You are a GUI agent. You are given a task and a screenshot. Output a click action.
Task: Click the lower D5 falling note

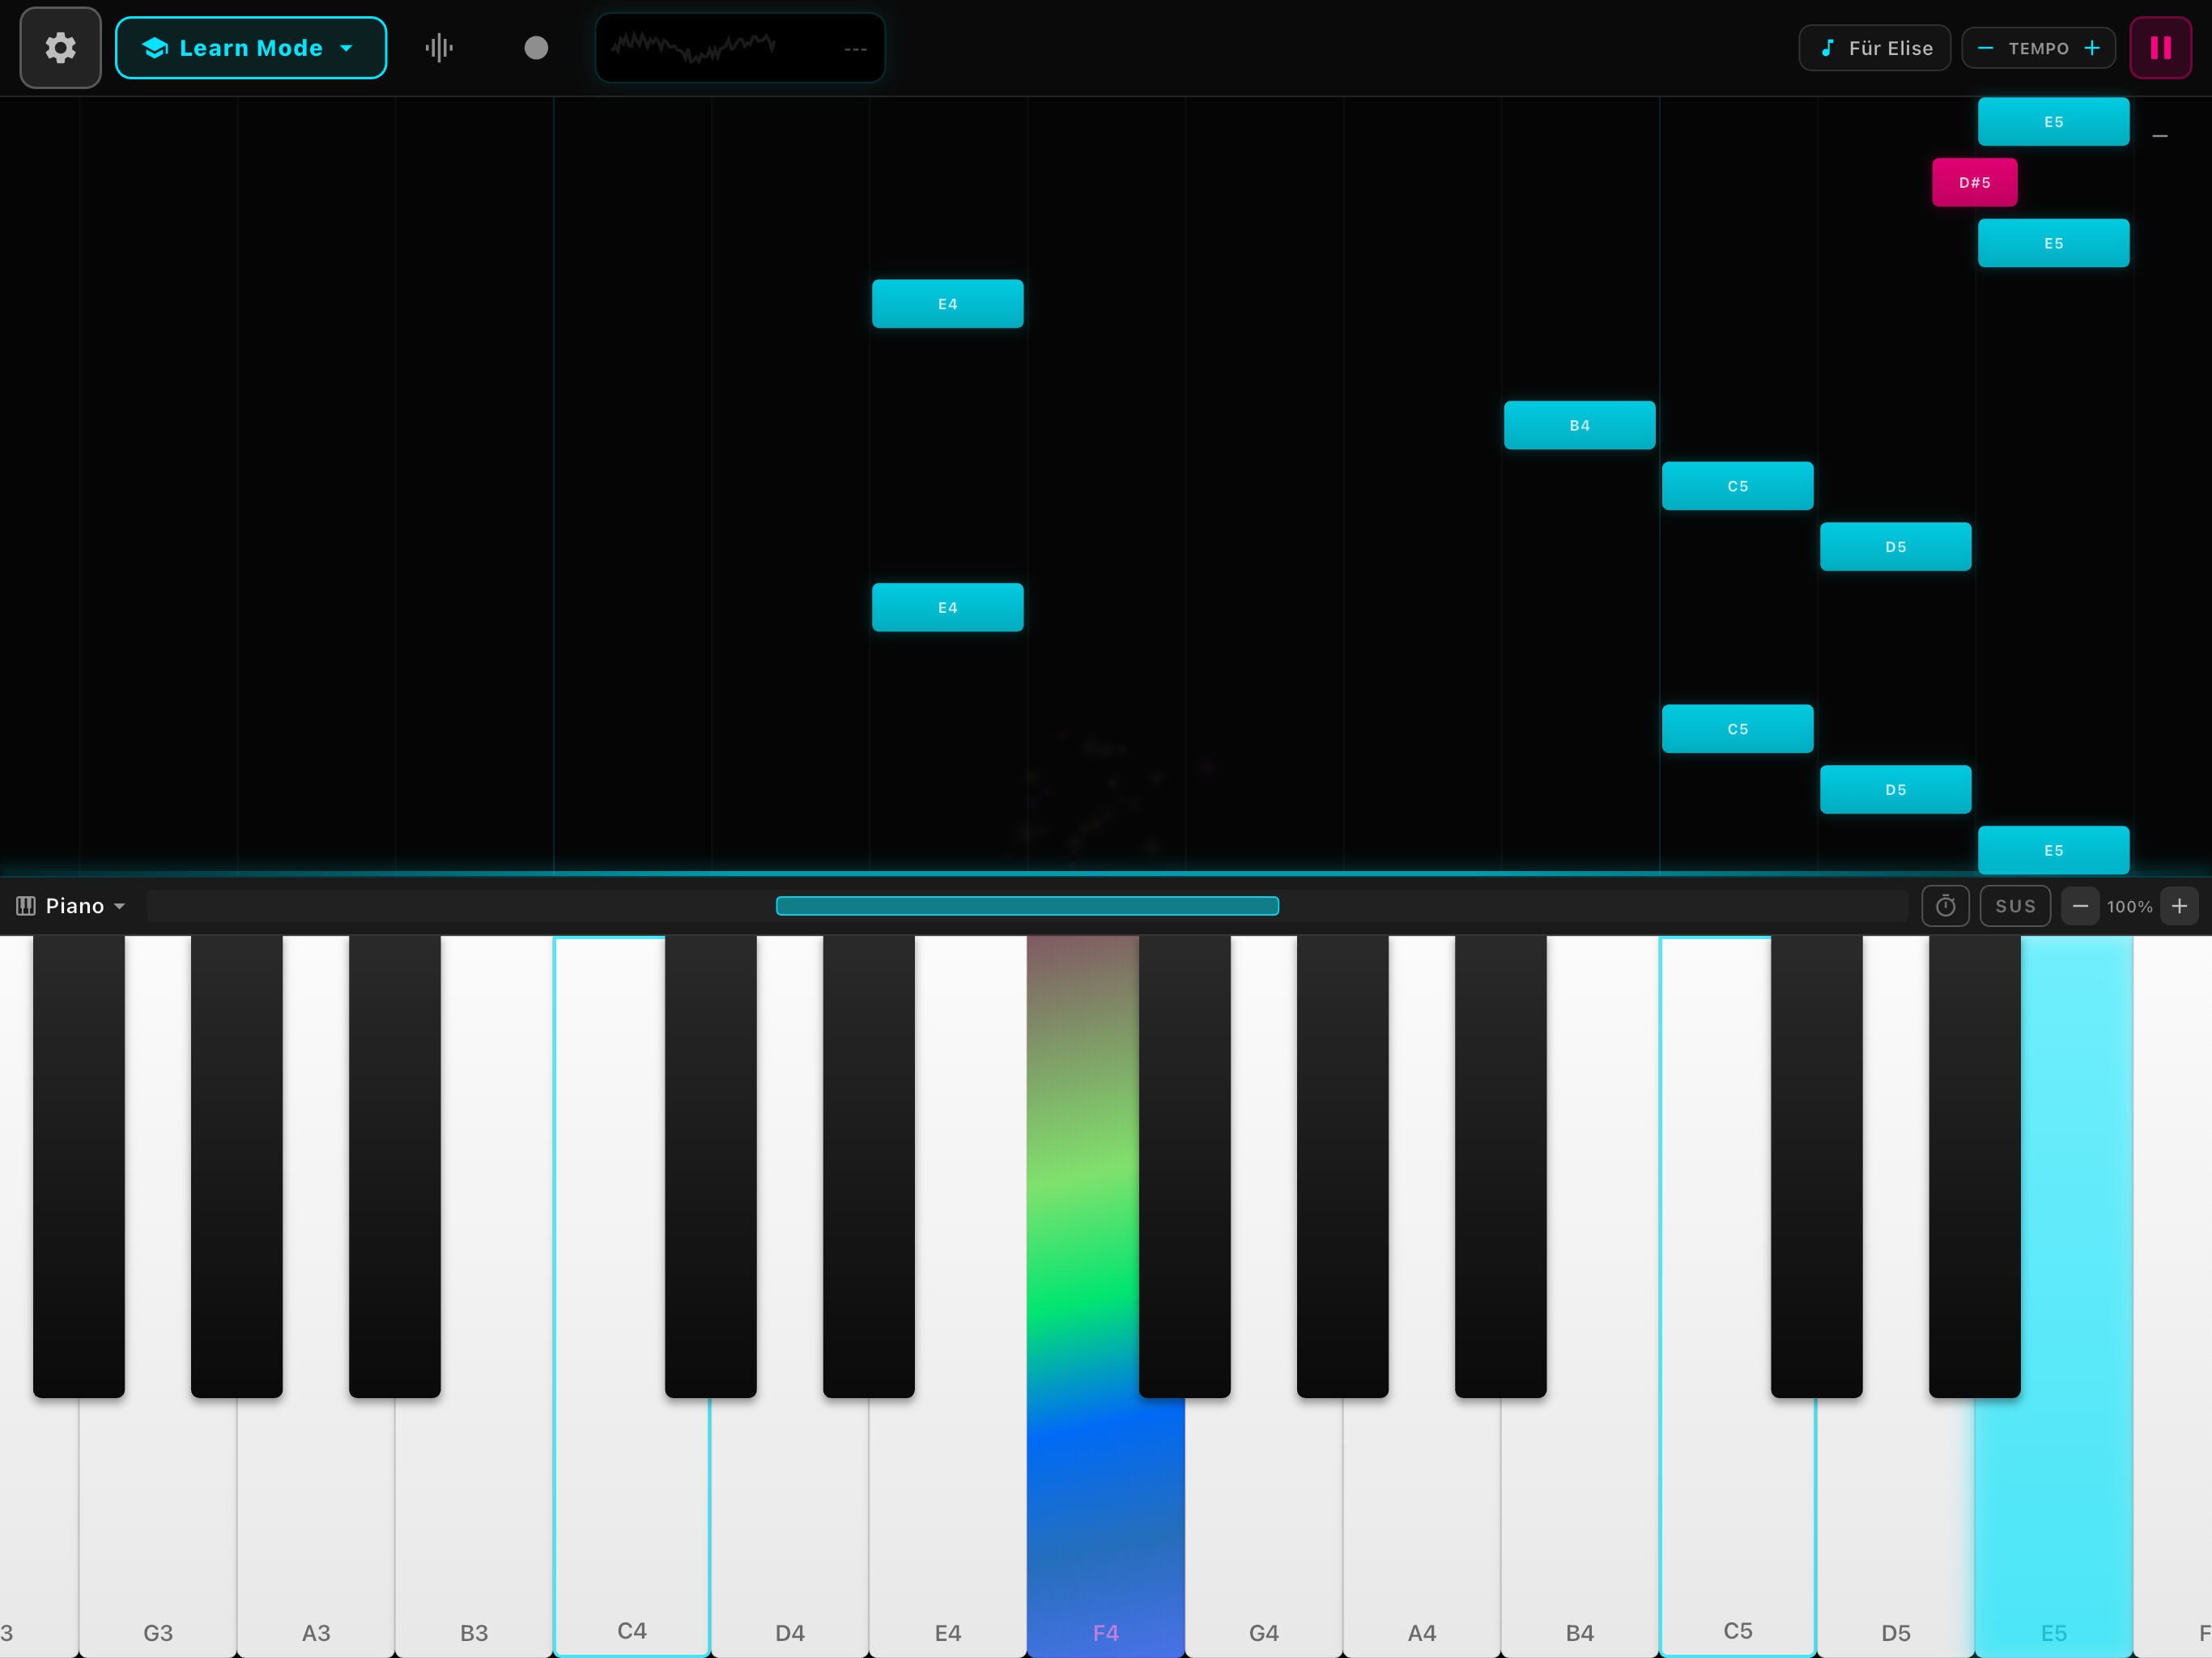pos(1895,789)
